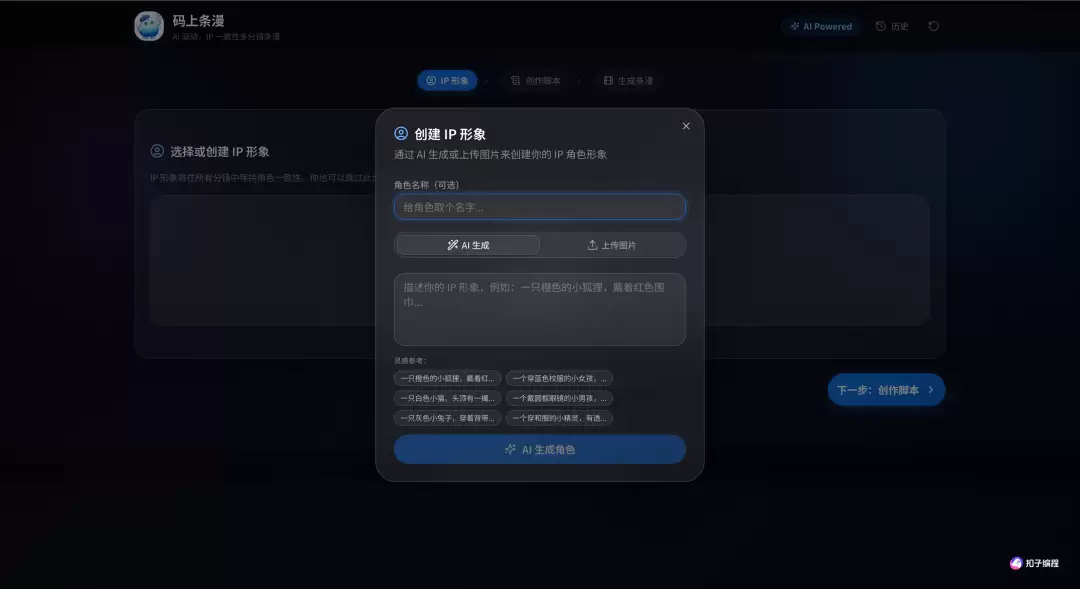Pick the 一只灰色小兔子 inspiration chip

(x=448, y=418)
